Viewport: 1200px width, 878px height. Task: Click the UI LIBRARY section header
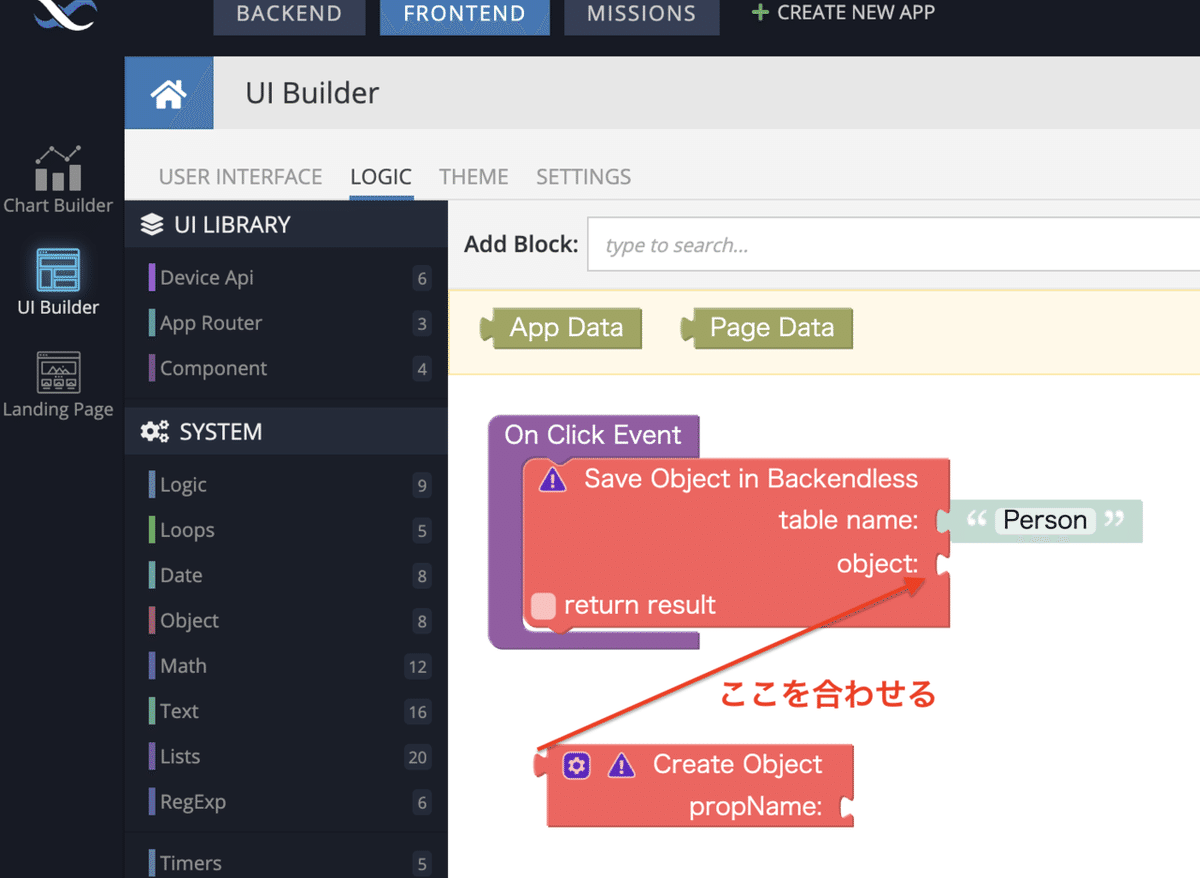tap(286, 225)
